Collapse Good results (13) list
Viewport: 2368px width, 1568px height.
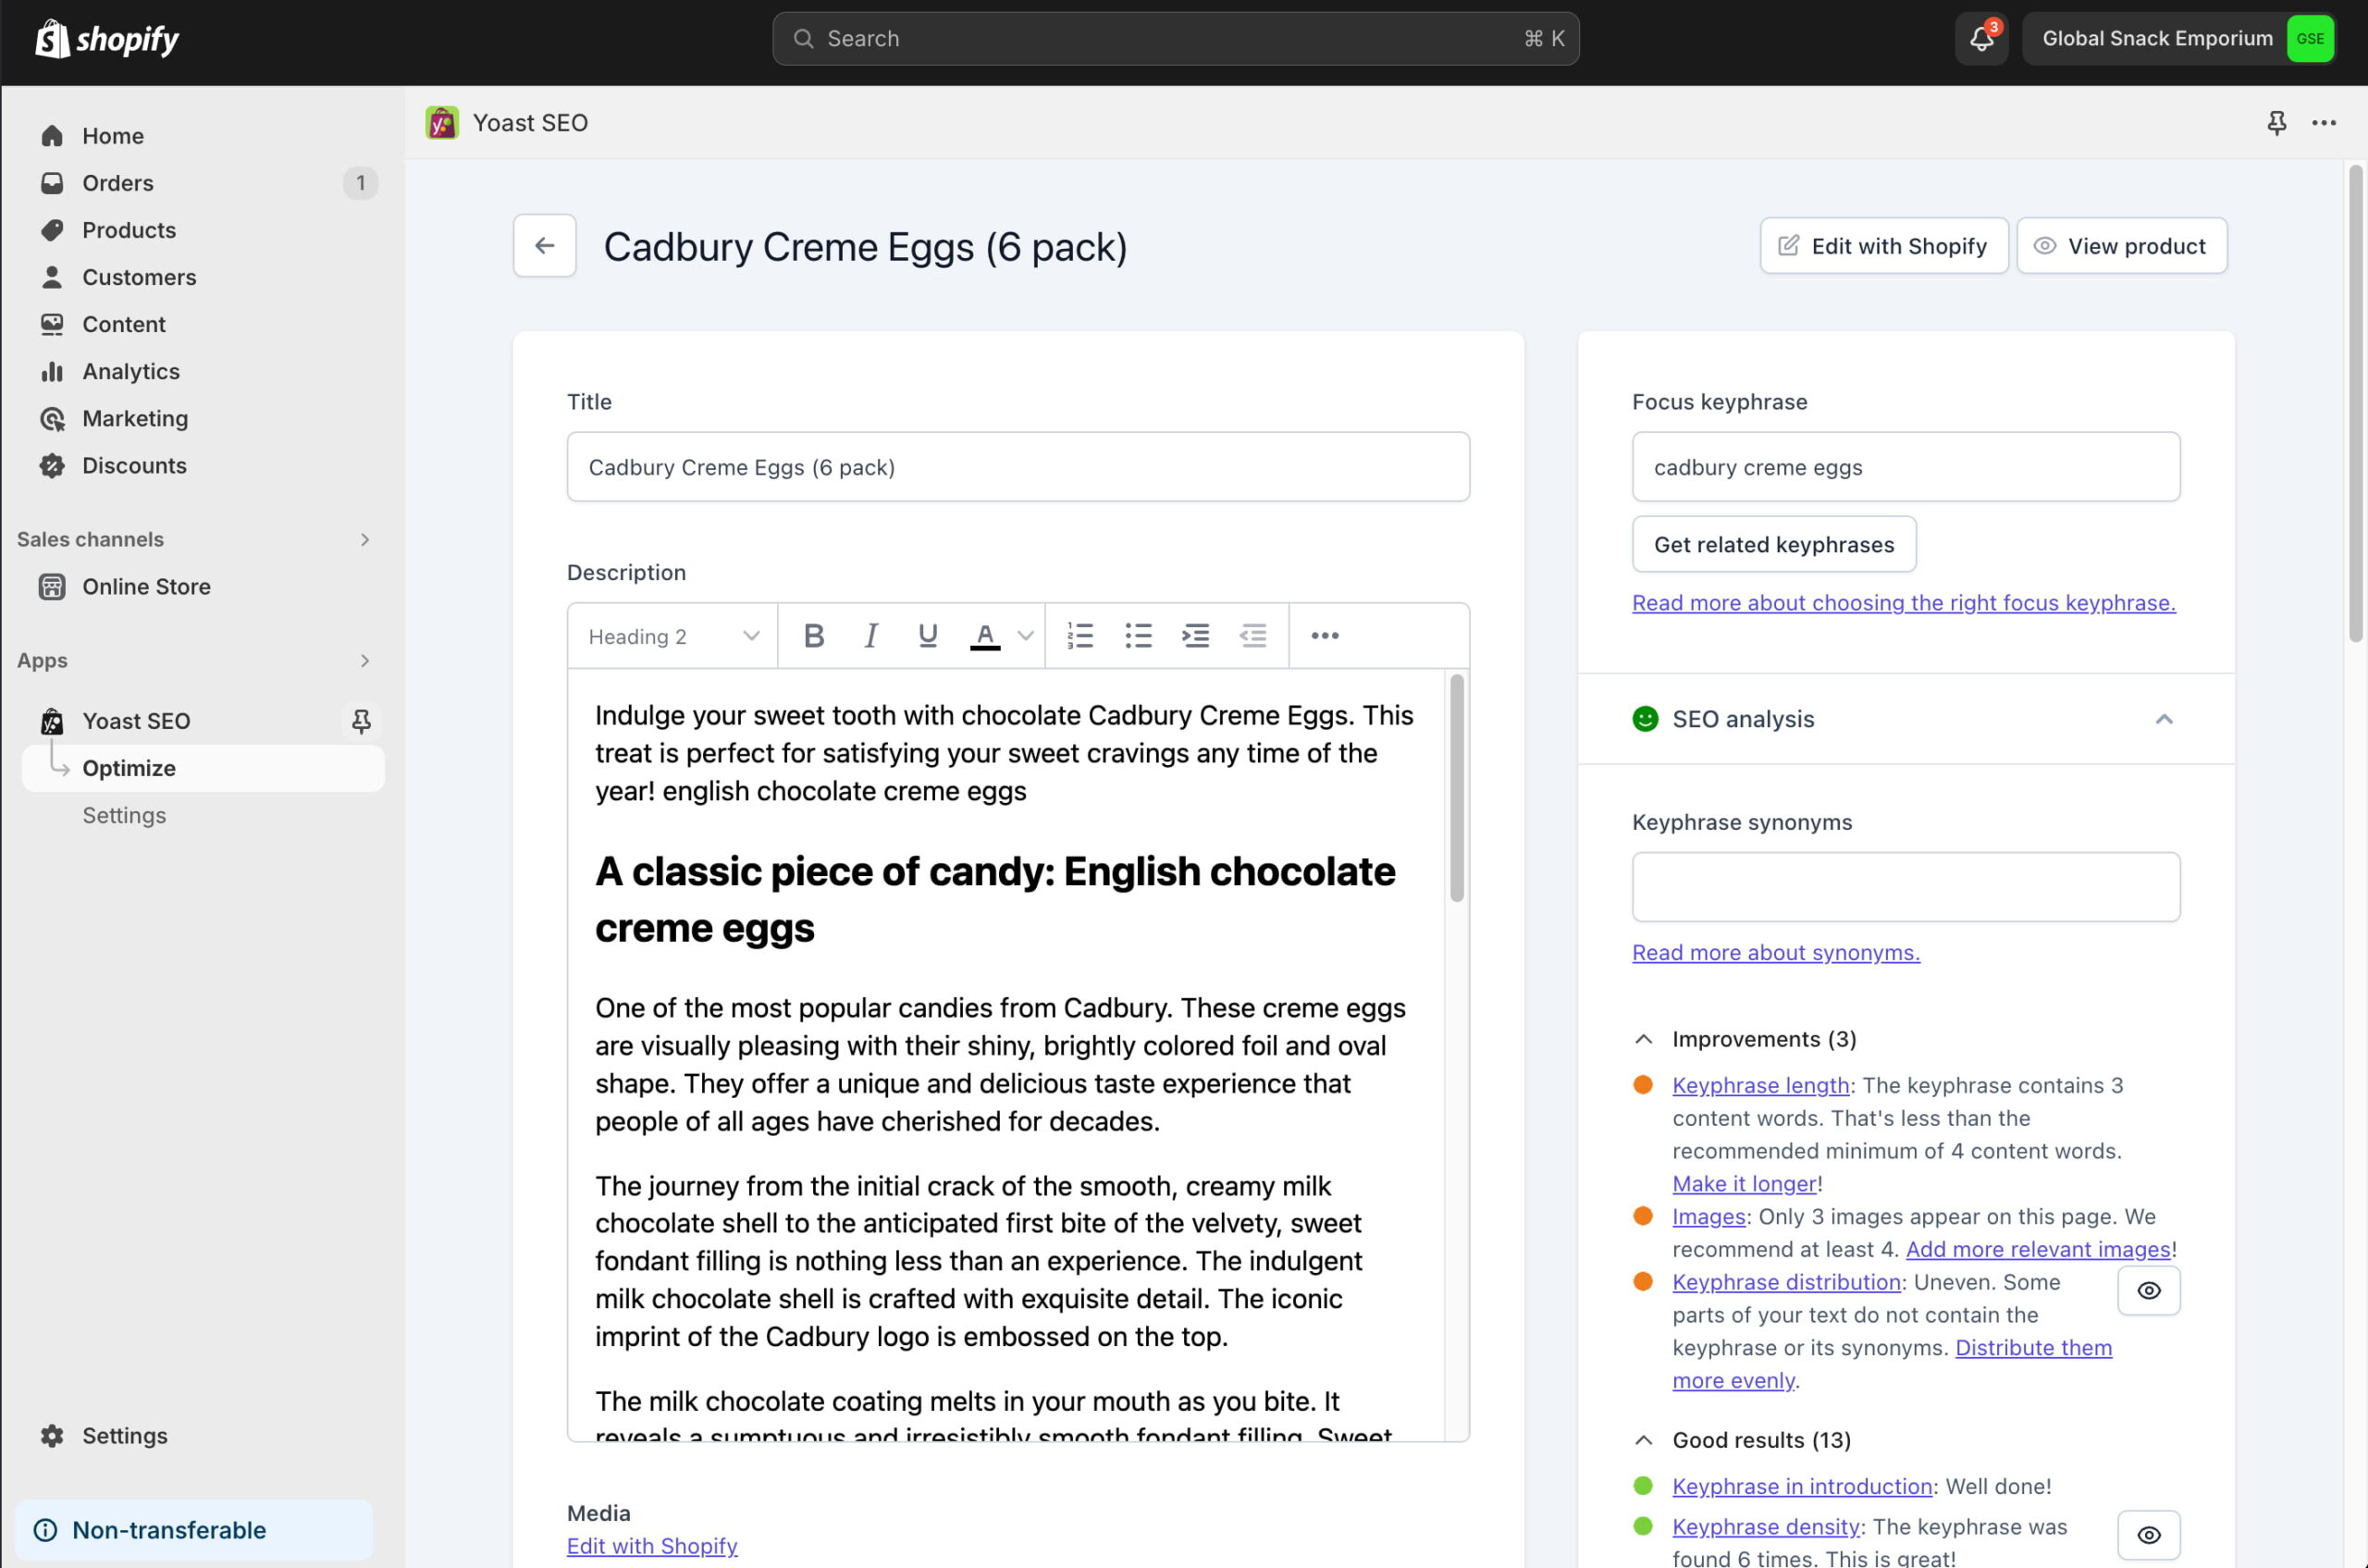[1741, 1440]
